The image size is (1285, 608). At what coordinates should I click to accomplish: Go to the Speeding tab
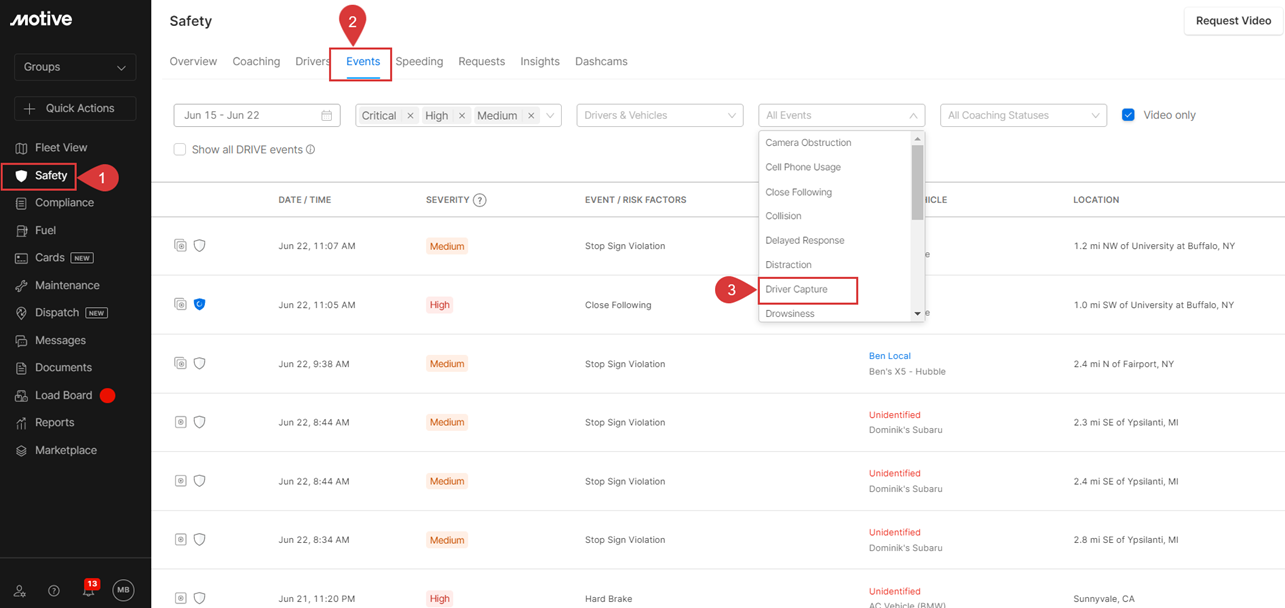click(419, 62)
